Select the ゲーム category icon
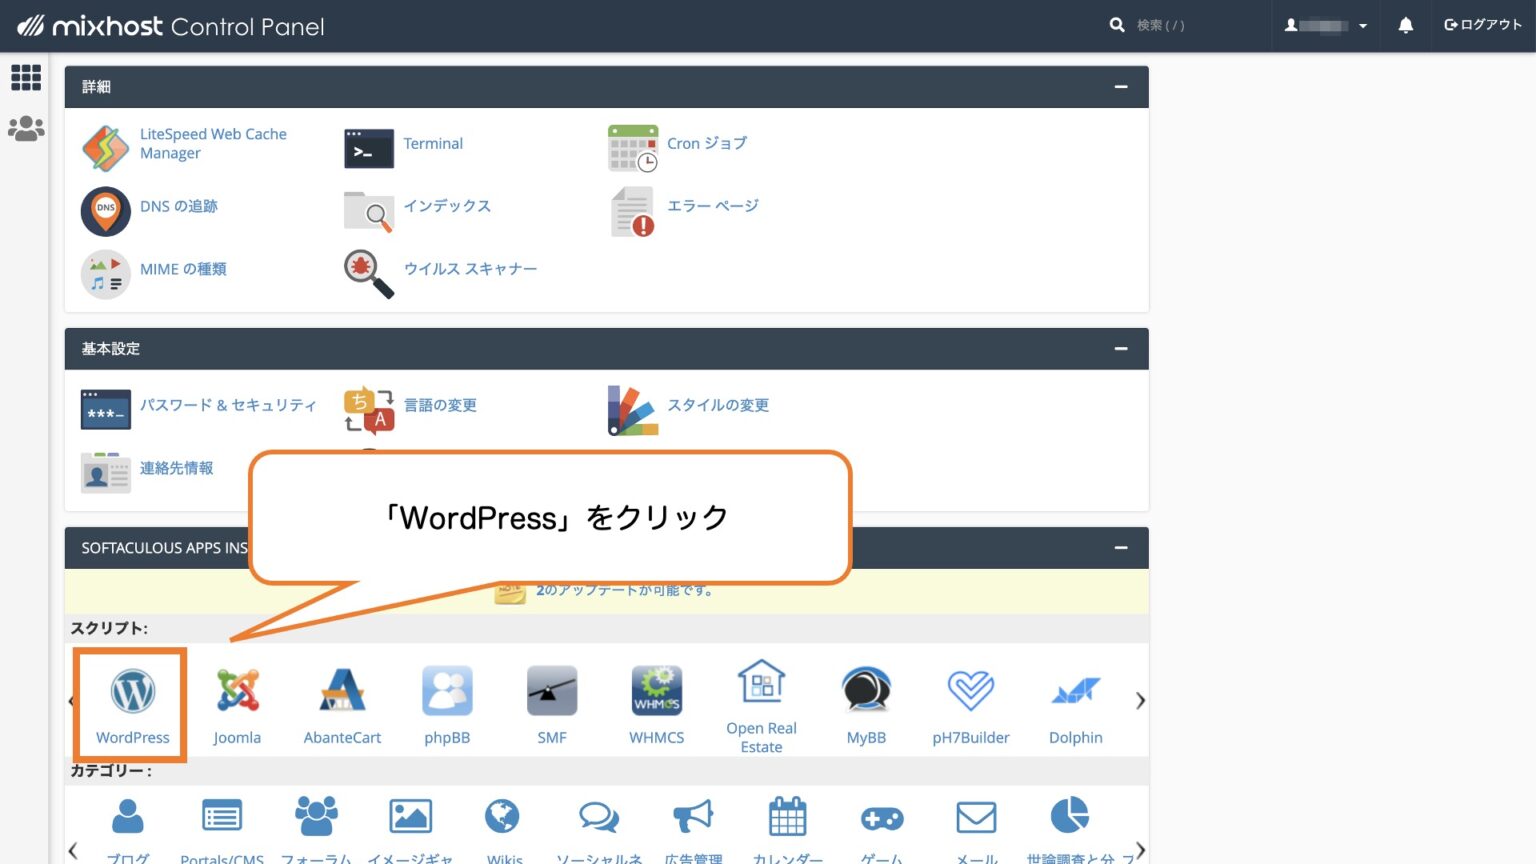Viewport: 1536px width, 864px height. tap(882, 818)
